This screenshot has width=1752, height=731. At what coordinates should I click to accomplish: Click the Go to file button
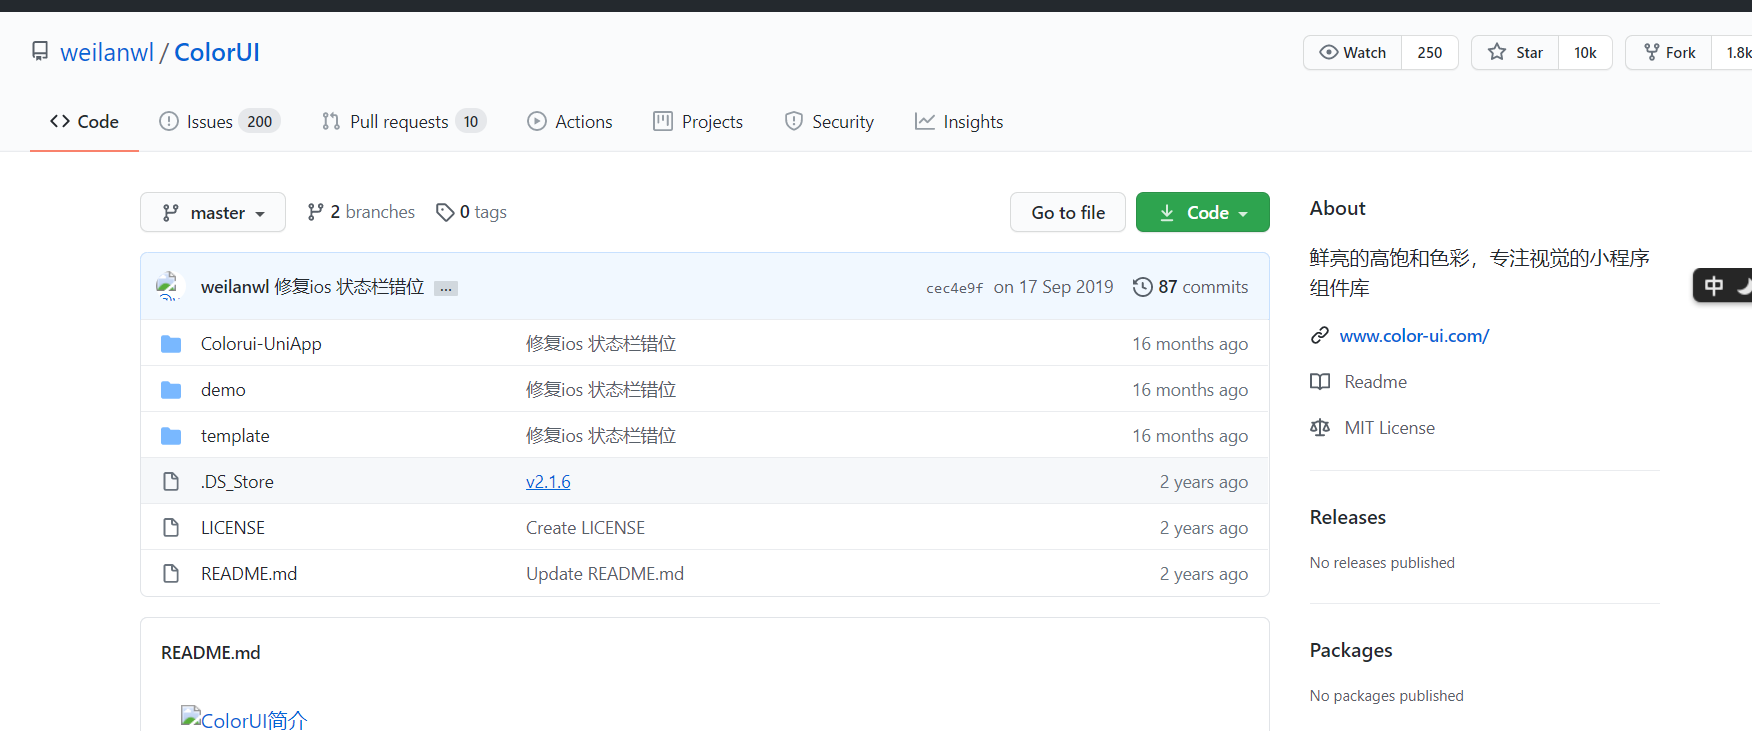click(1068, 212)
